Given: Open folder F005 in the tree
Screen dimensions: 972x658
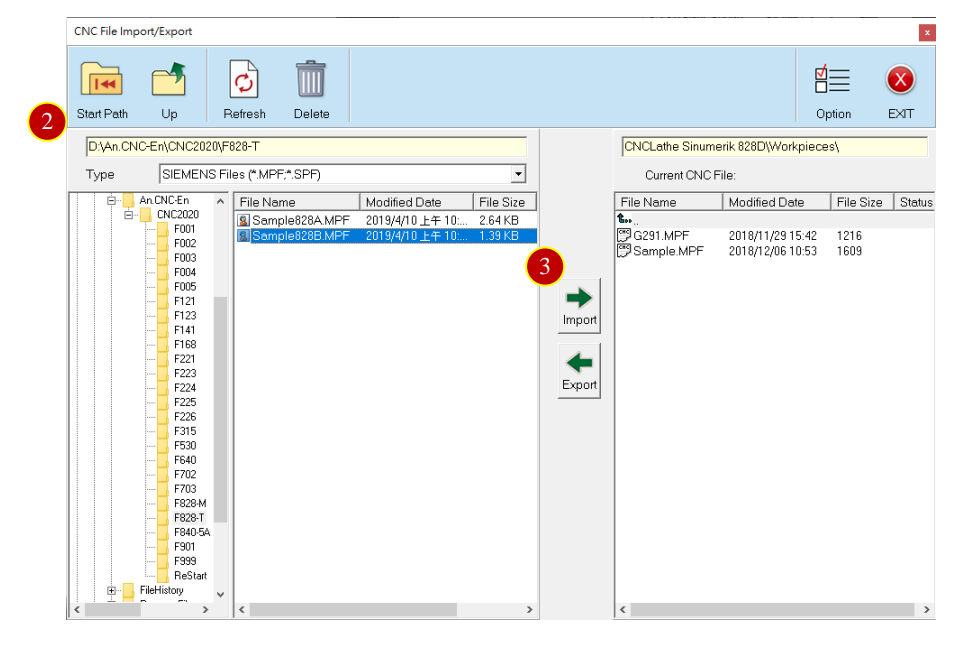Looking at the screenshot, I should pos(184,287).
